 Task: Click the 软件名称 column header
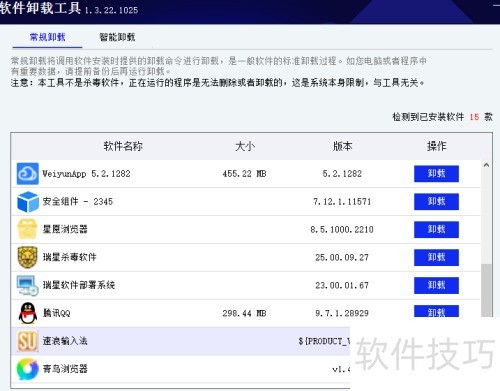point(123,146)
